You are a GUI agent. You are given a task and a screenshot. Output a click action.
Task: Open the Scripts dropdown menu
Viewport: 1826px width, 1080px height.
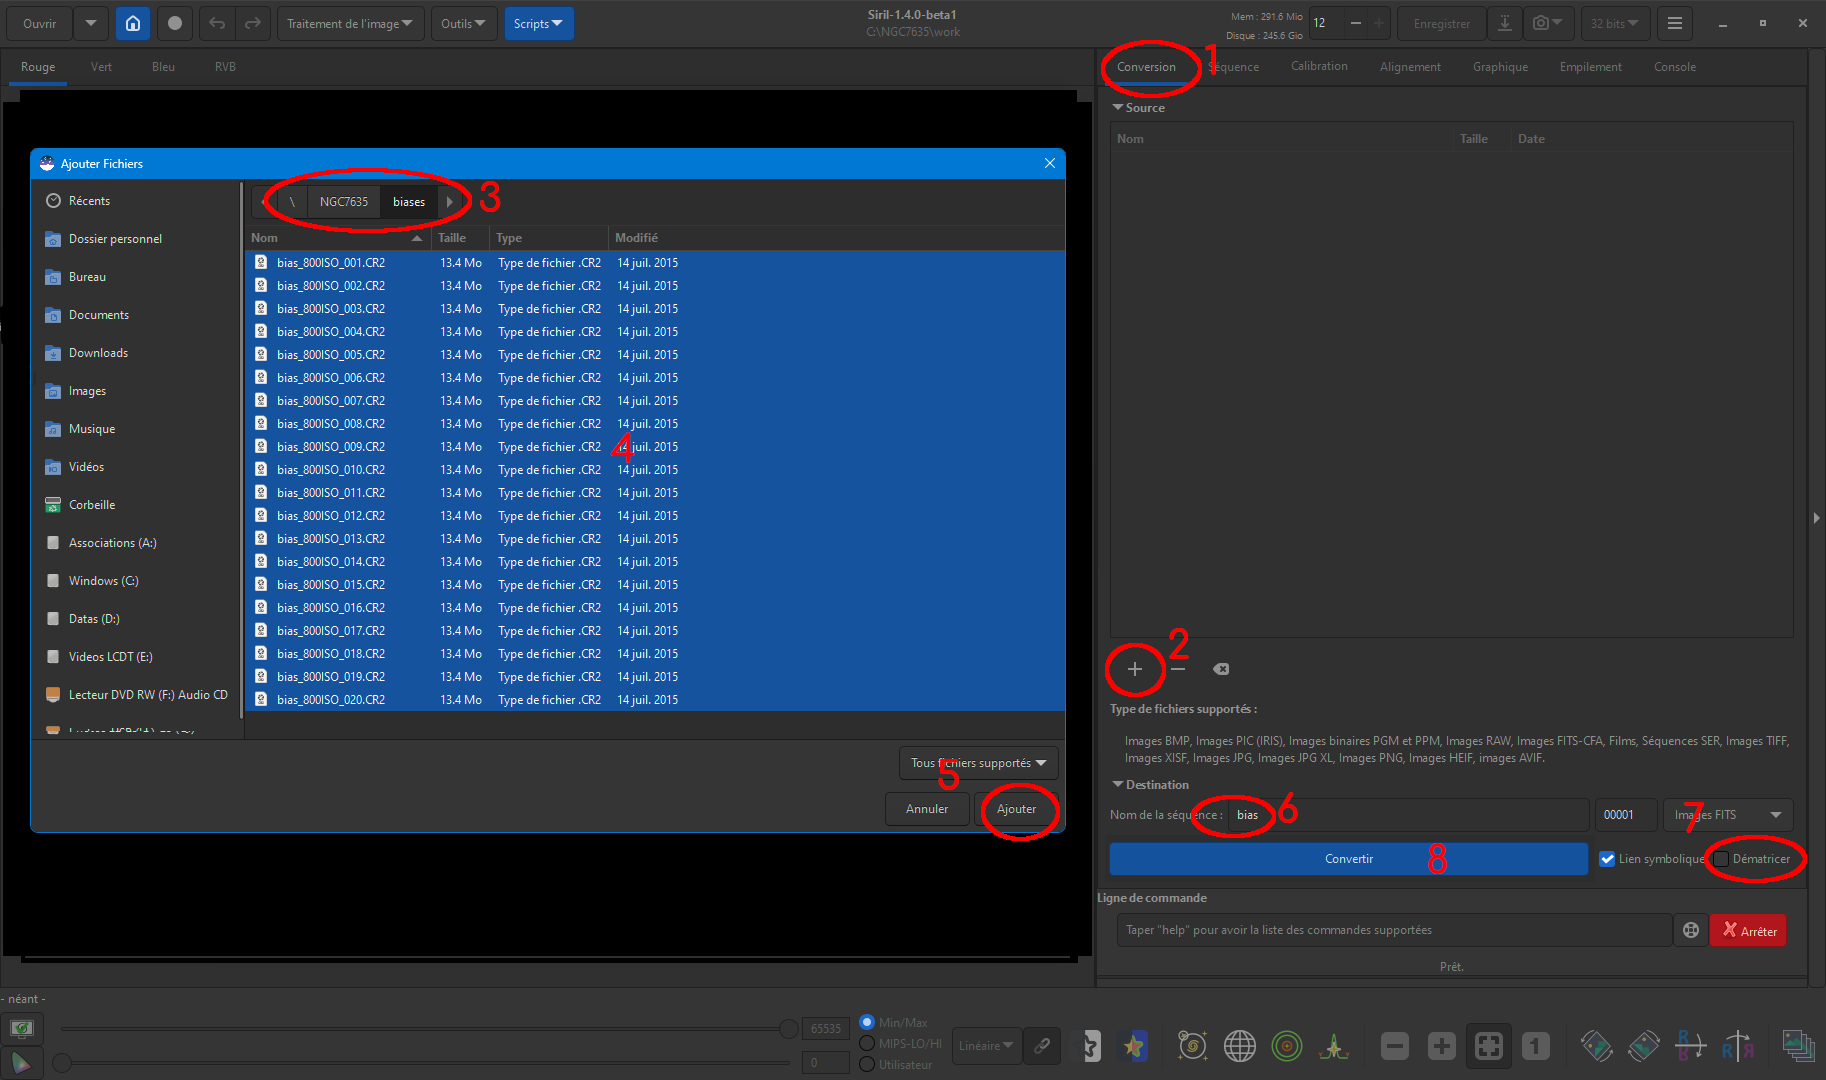[538, 23]
